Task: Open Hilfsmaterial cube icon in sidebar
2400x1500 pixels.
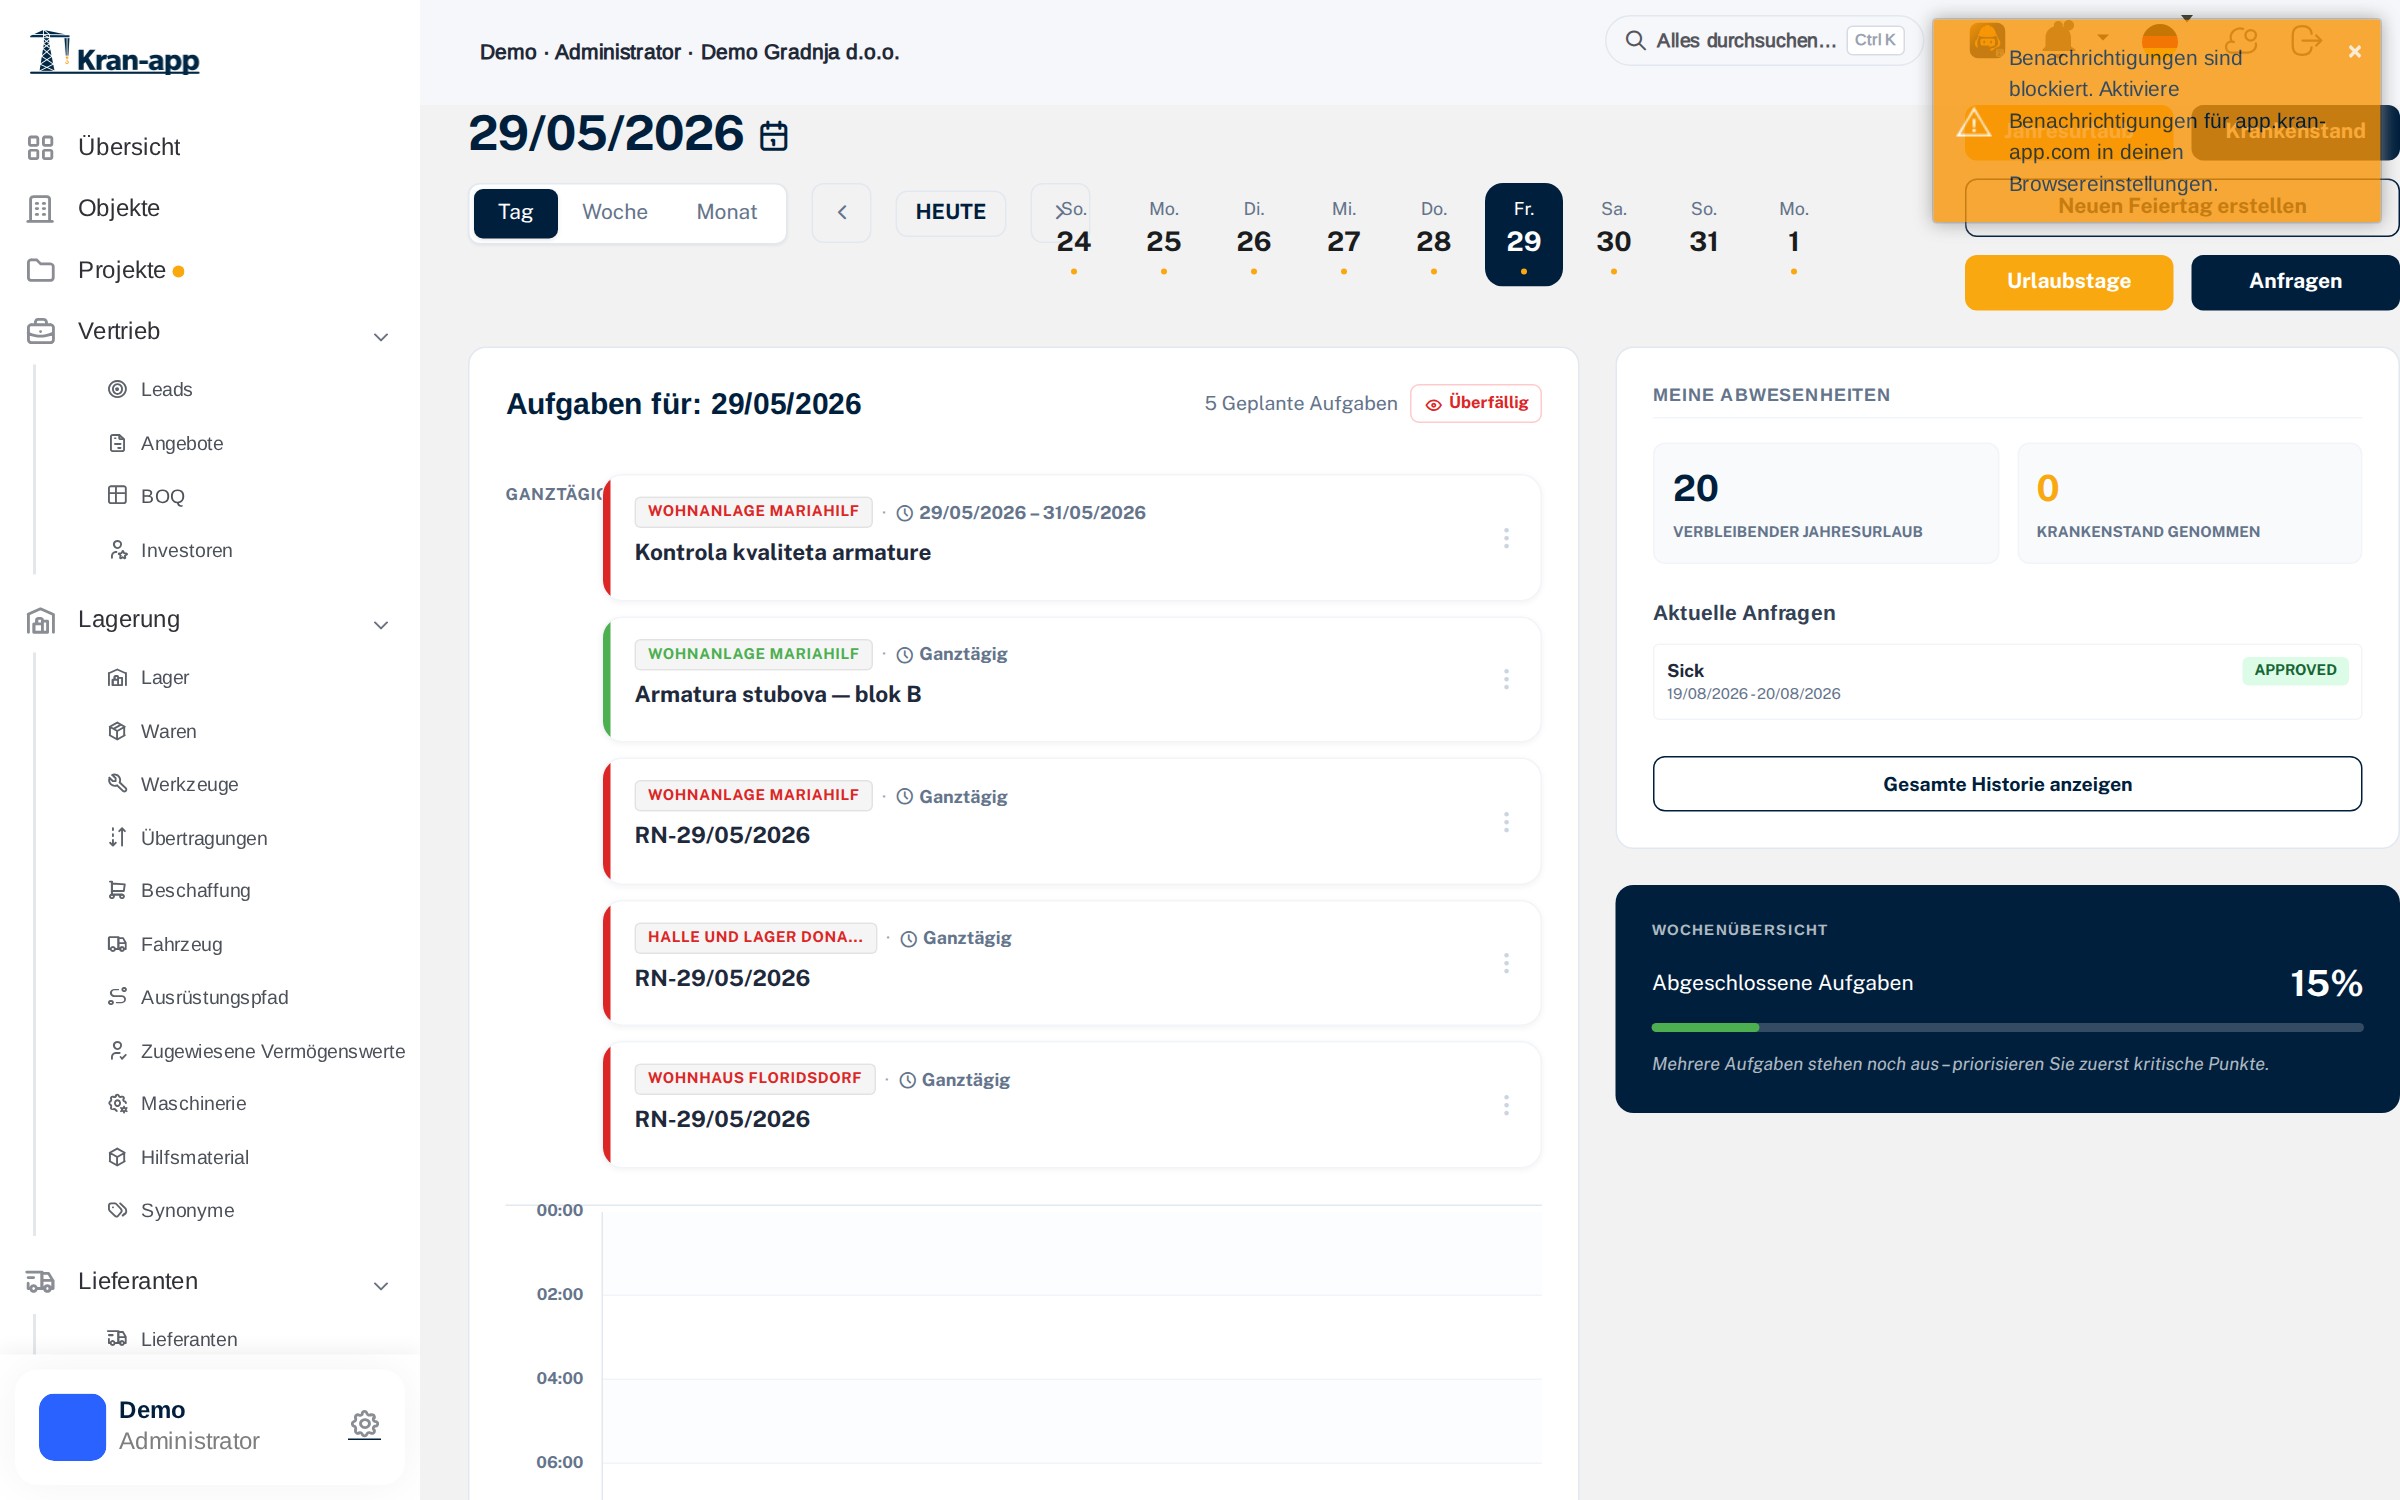Action: coord(117,1157)
